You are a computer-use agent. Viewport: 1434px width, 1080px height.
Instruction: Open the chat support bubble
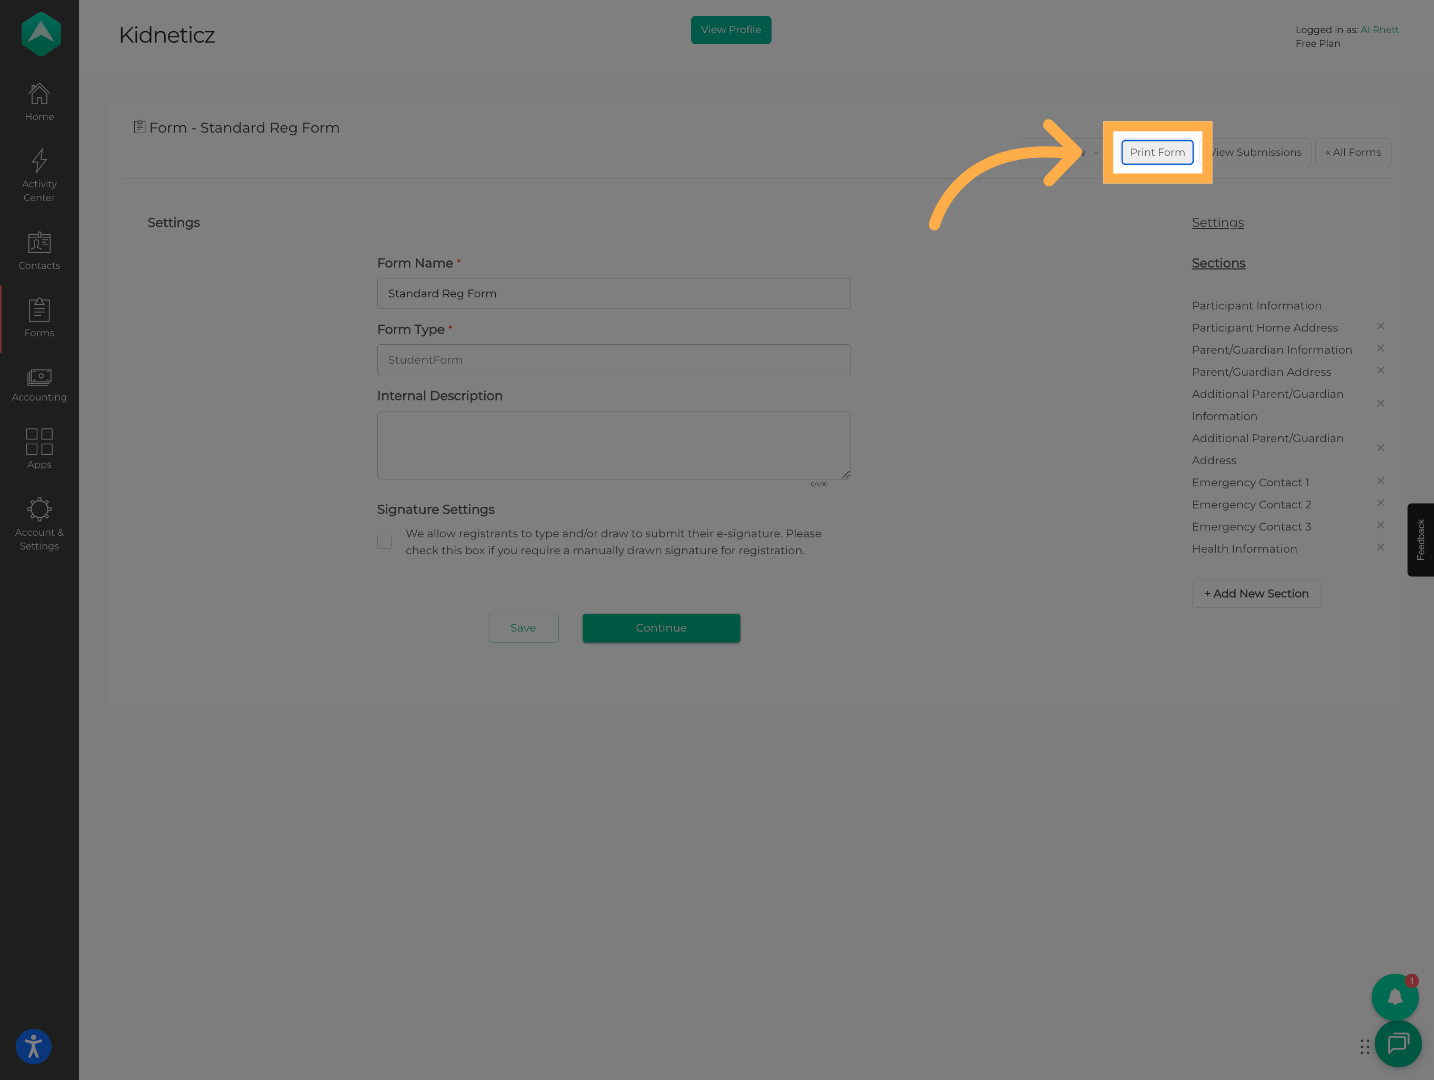[1397, 1044]
